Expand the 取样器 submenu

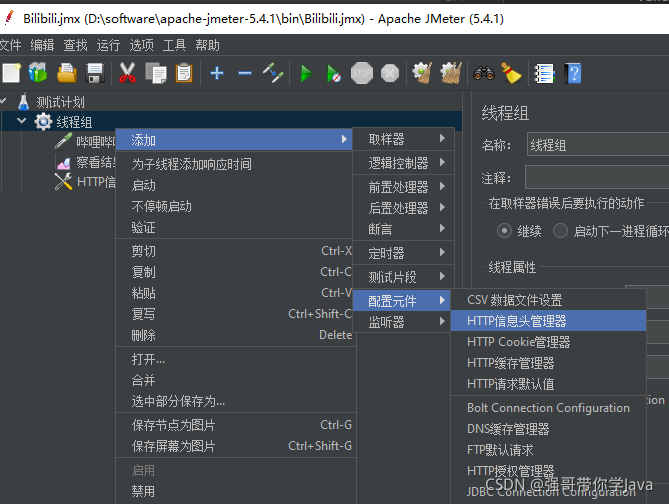pos(403,139)
